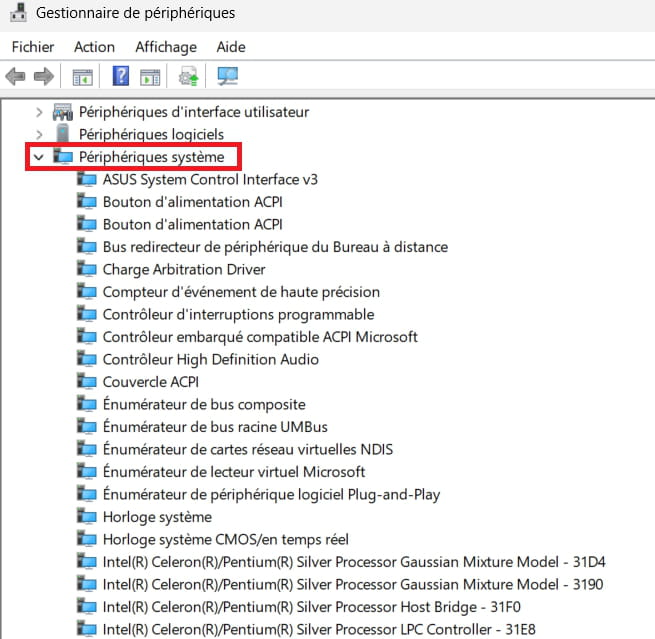Screen dimensions: 655x639
Task: Select ASUS System Control Interface v3
Action: click(210, 180)
